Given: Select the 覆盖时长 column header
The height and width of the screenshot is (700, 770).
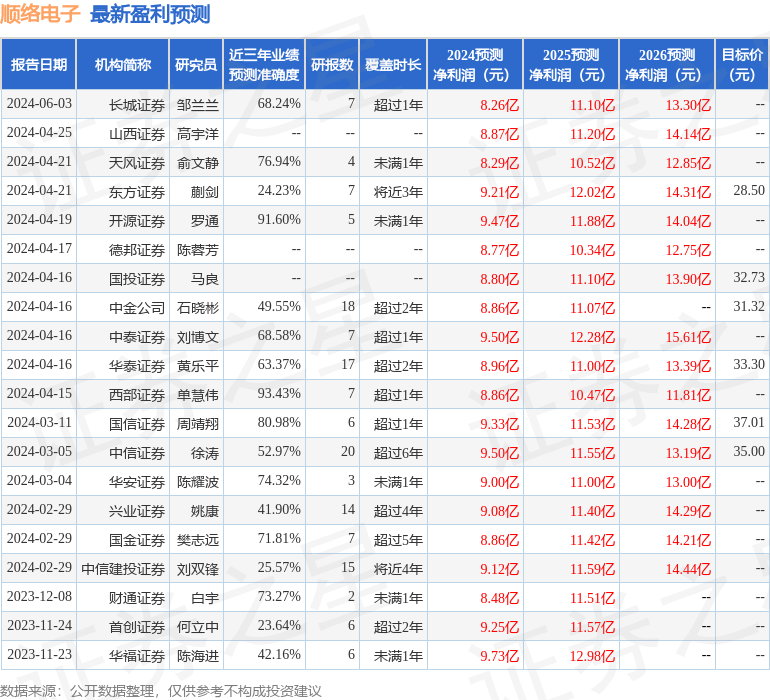Looking at the screenshot, I should click(x=393, y=64).
